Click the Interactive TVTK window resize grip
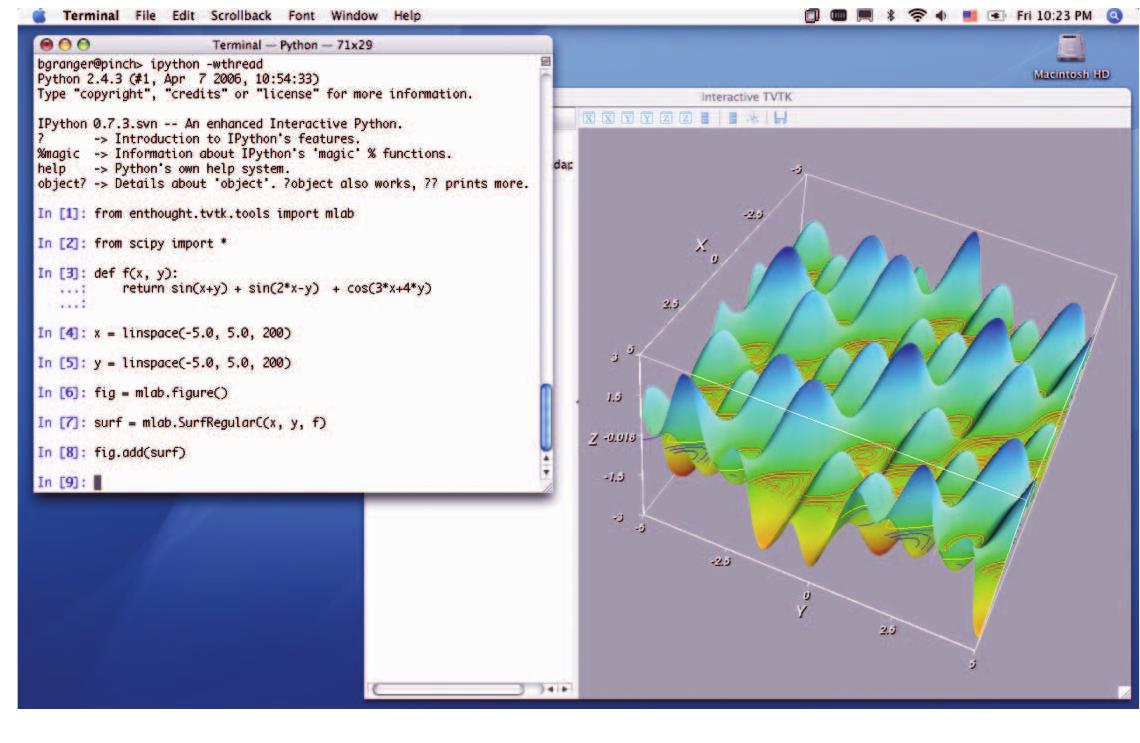 point(1125,692)
